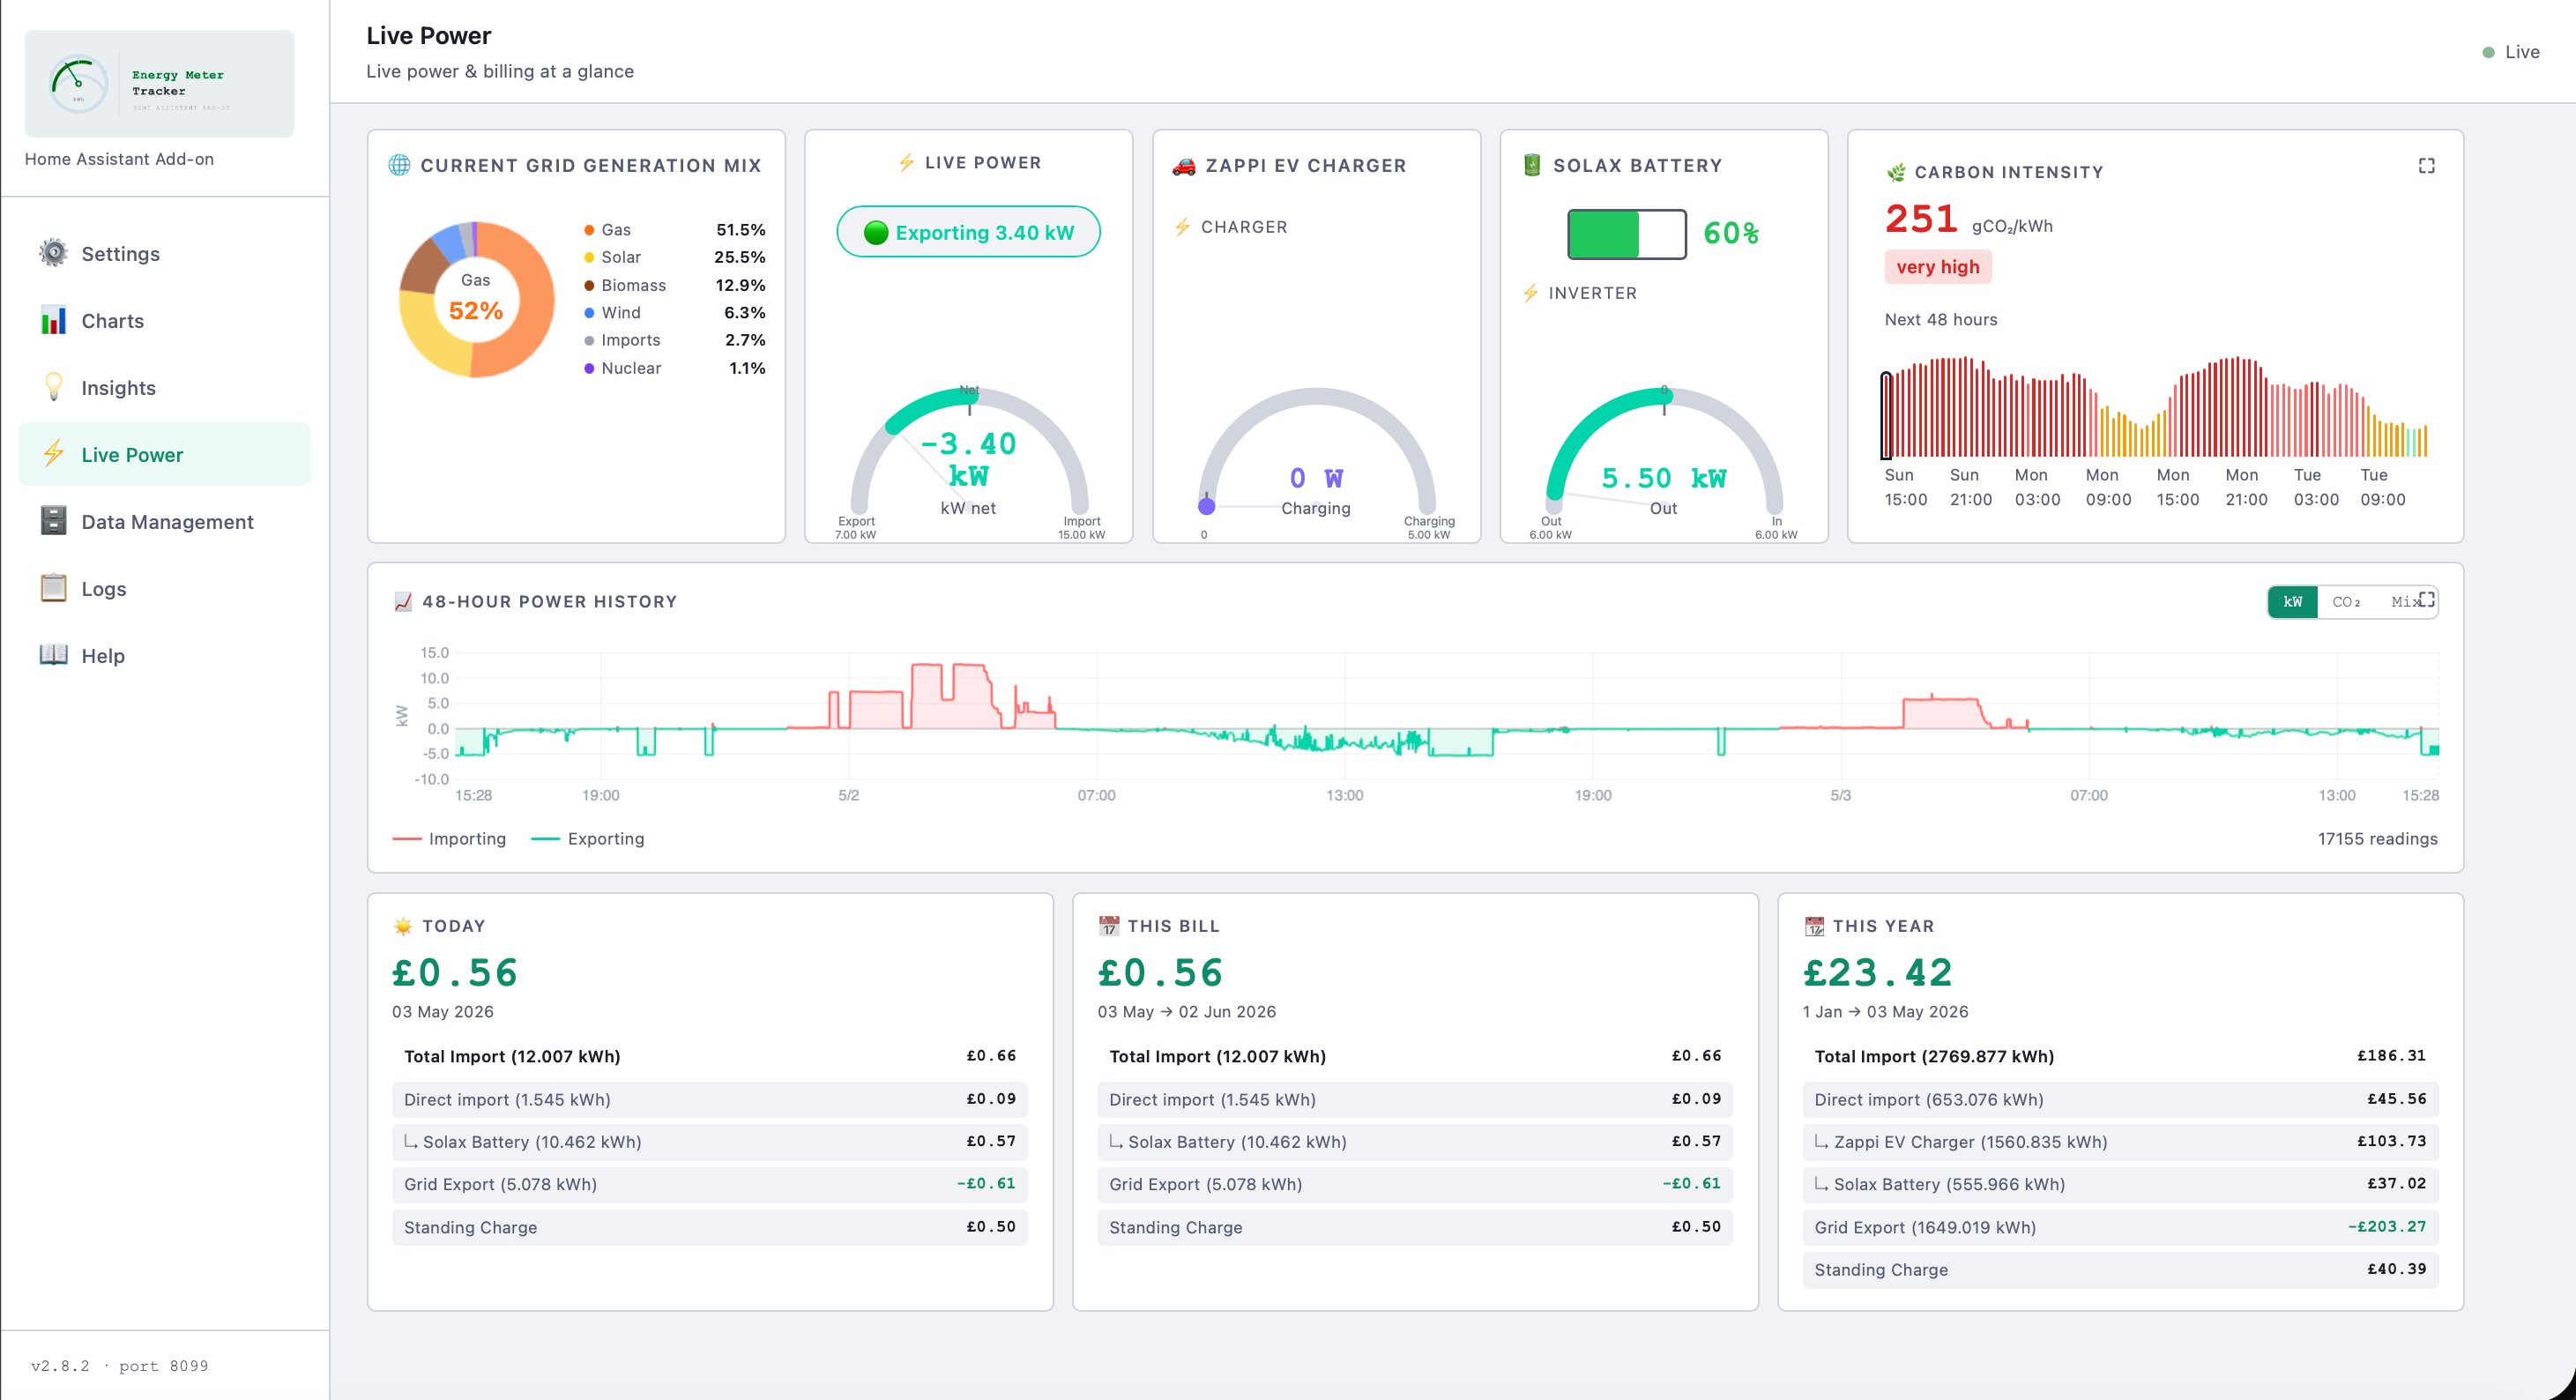Click the battery icon next to Solax Battery title

[x=1531, y=165]
